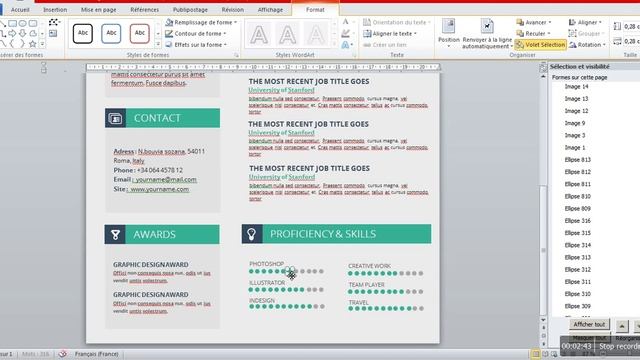
Task: Select the down arrow shape
Action: pyautogui.click(x=22, y=33)
